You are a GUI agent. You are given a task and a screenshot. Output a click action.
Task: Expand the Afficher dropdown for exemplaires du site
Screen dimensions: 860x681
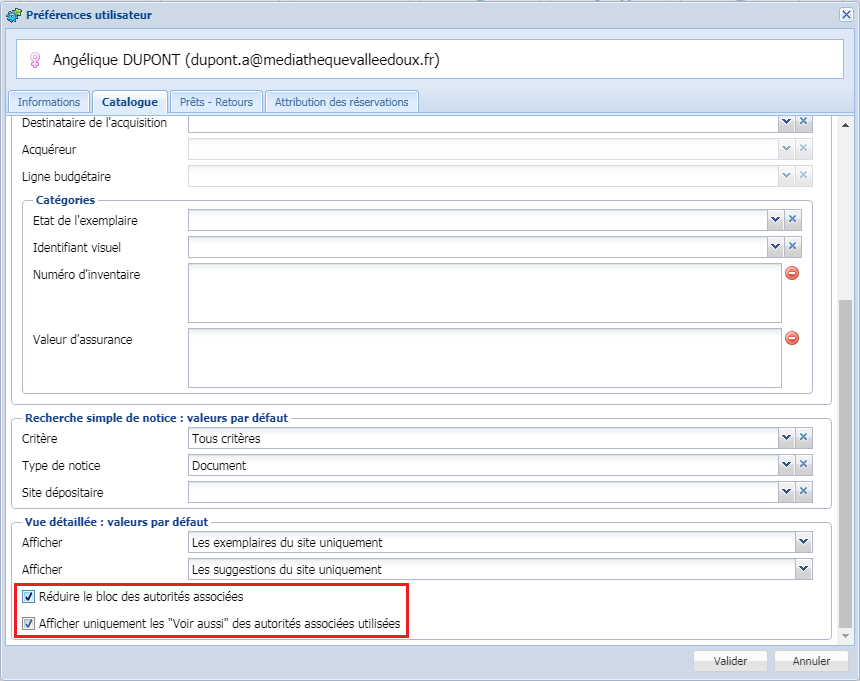point(803,541)
